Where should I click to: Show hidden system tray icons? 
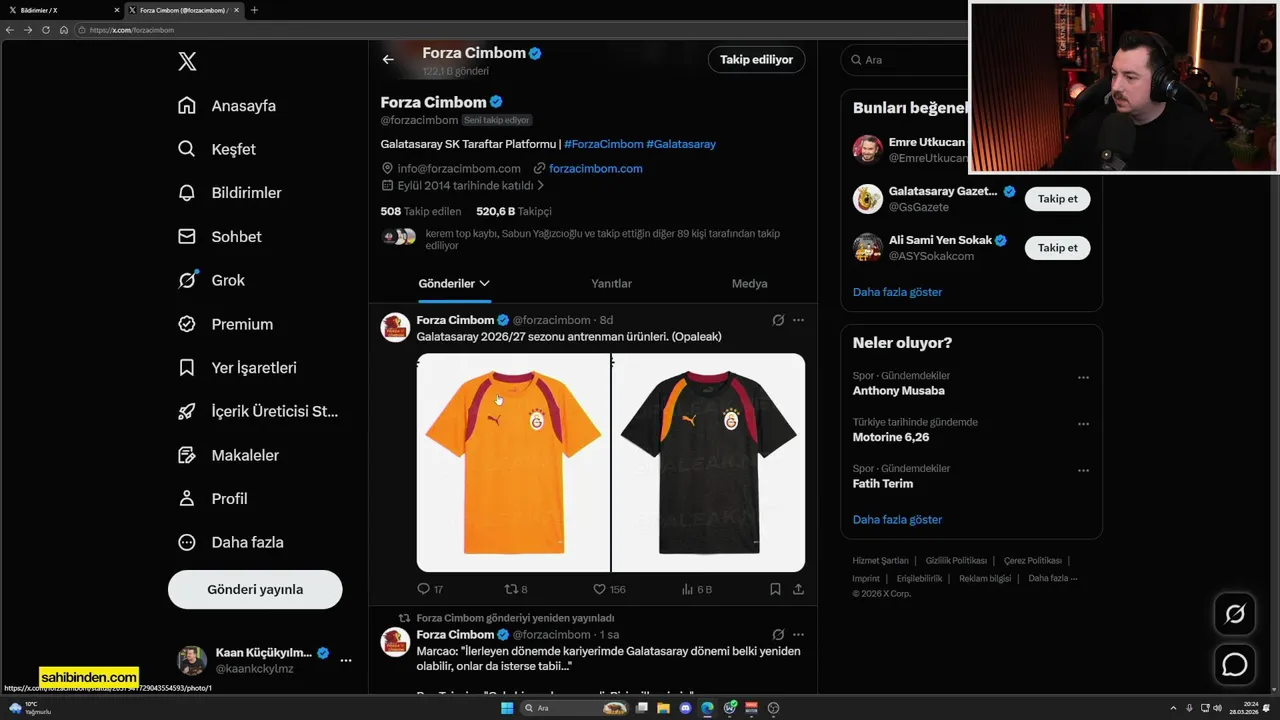point(1174,708)
